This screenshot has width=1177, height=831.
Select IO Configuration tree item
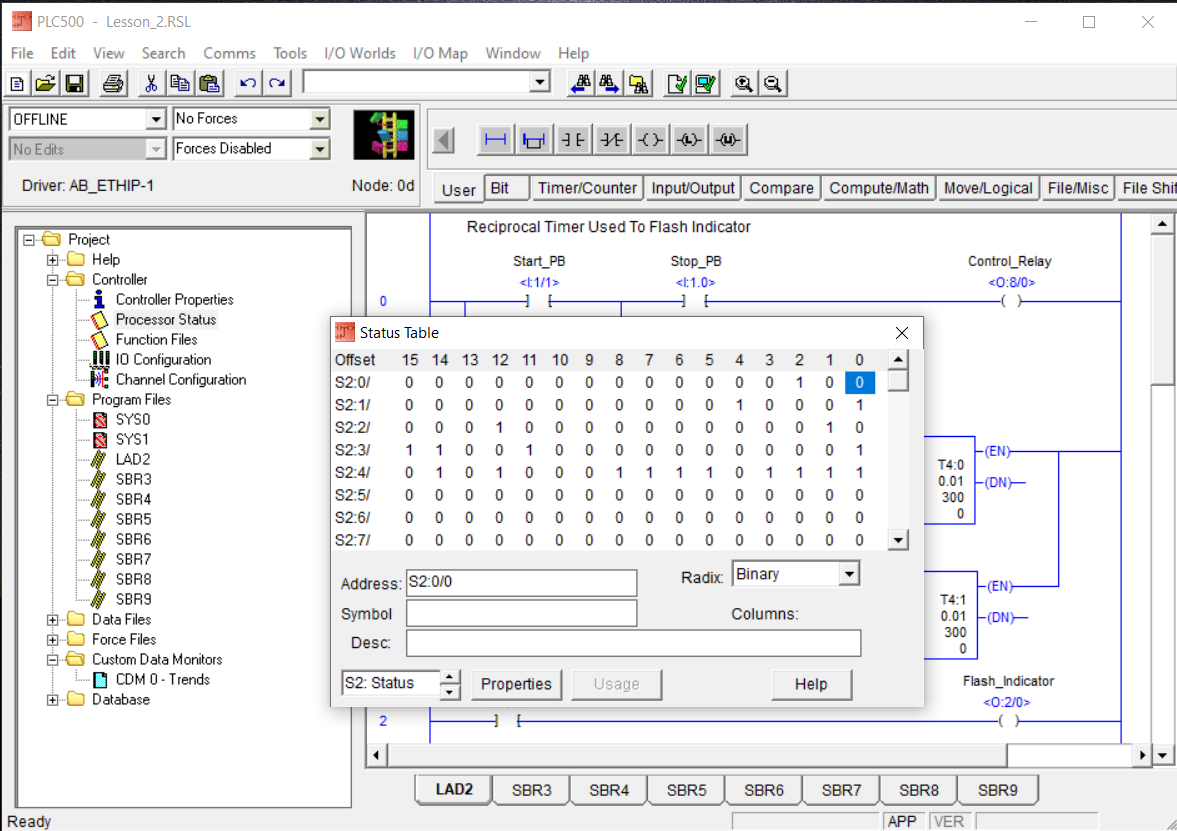(163, 360)
